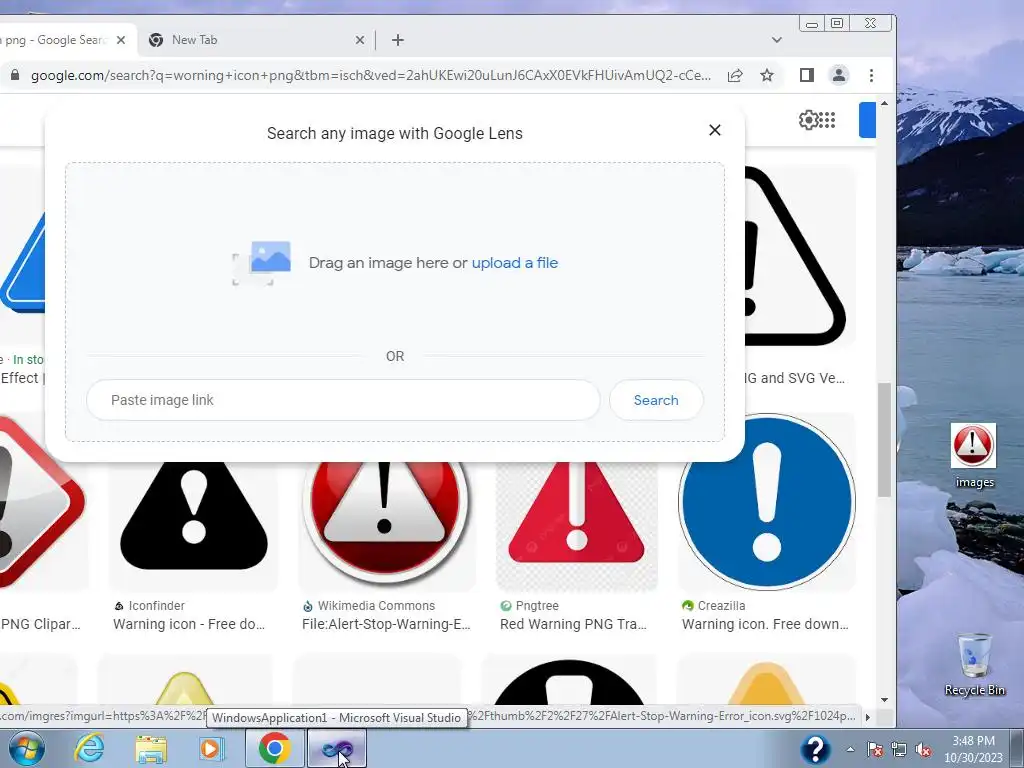Viewport: 1024px width, 768px height.
Task: Click the share page icon
Action: point(735,75)
